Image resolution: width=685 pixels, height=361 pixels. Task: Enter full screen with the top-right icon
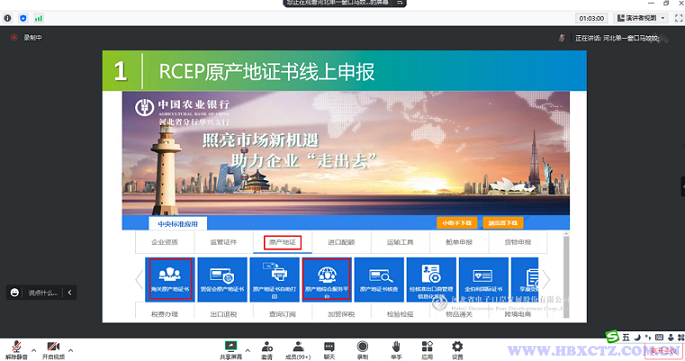[678, 18]
